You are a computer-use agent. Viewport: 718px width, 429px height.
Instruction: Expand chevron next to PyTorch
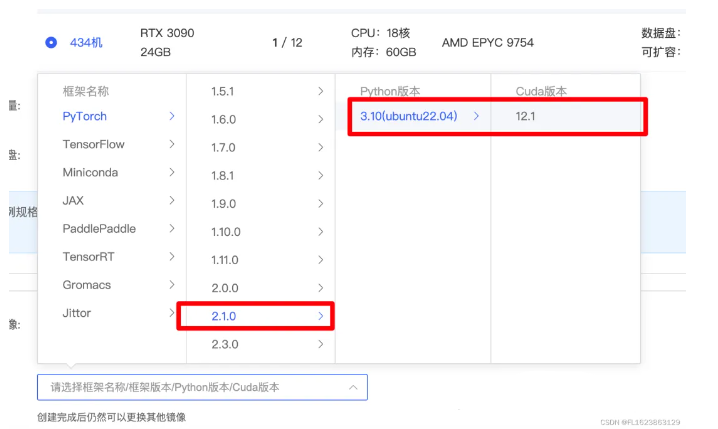(172, 116)
